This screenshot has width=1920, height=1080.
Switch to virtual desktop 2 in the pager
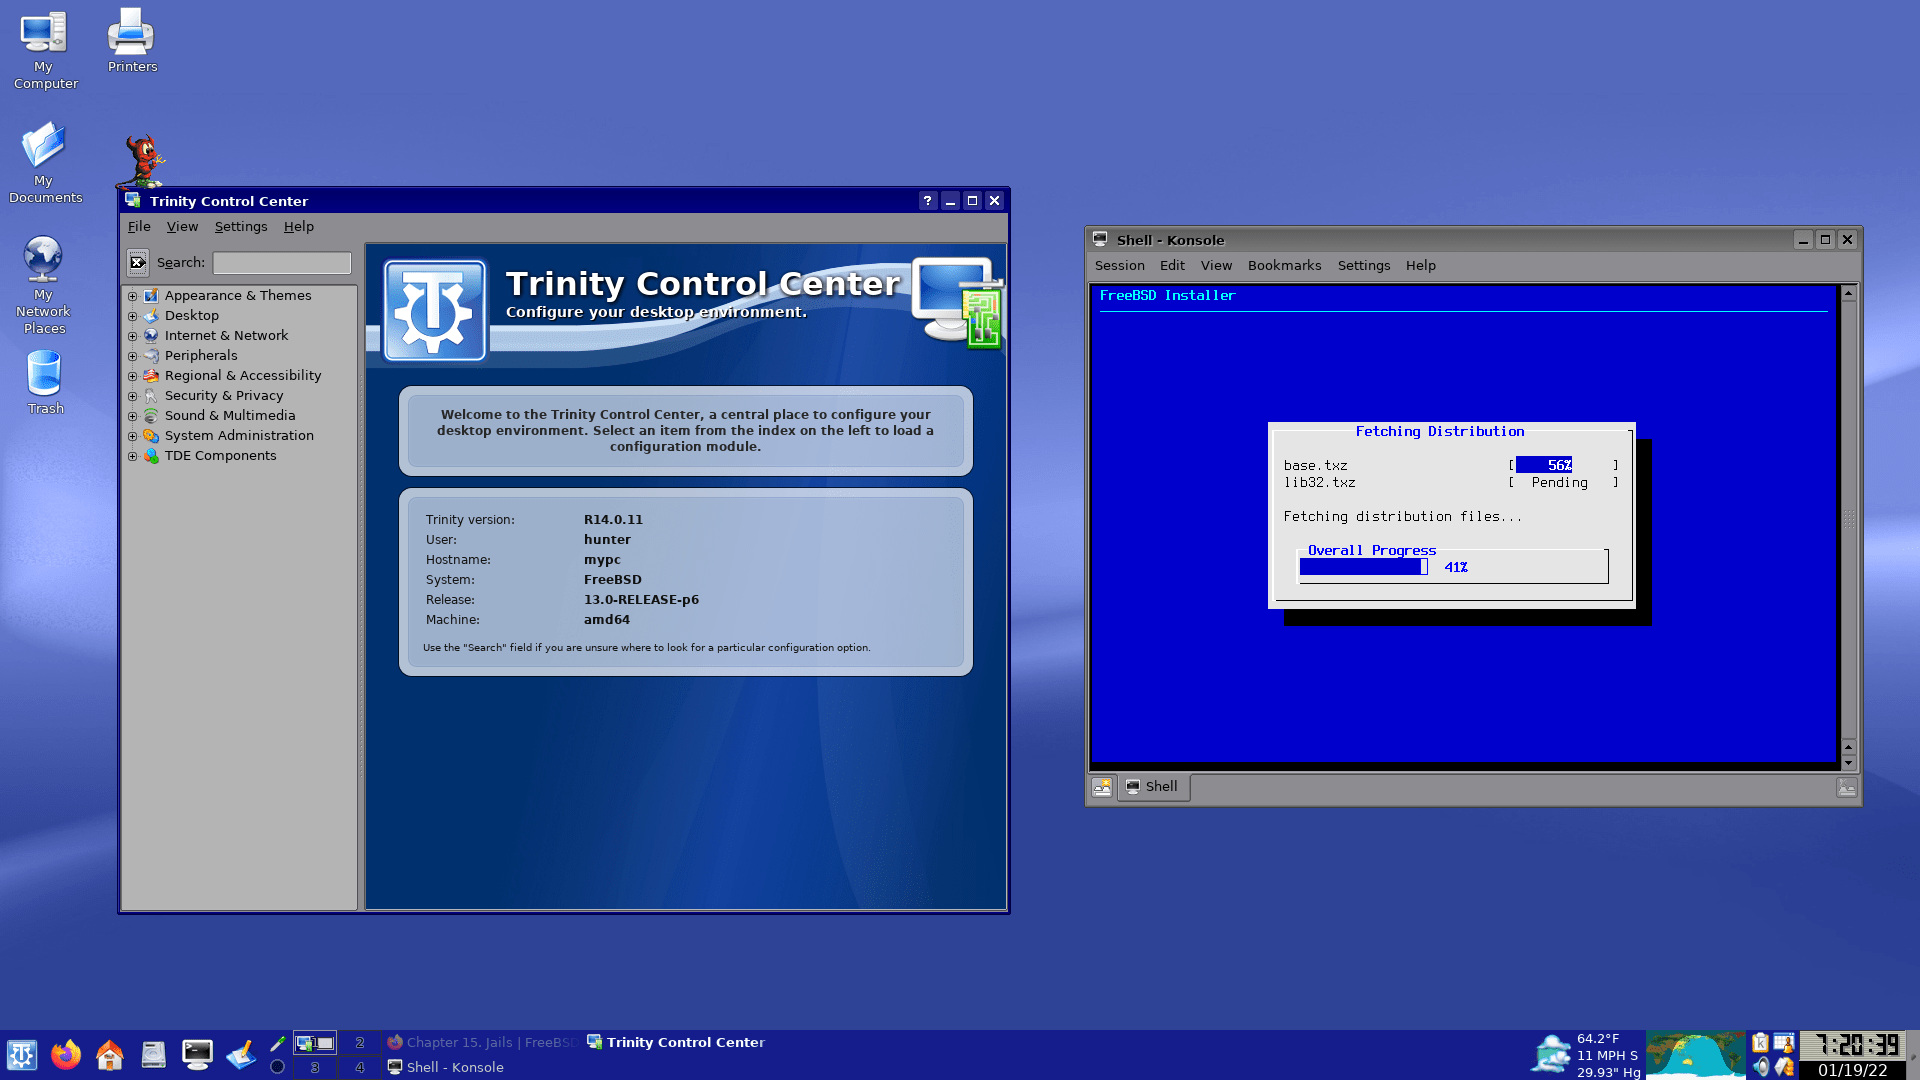coord(360,1042)
